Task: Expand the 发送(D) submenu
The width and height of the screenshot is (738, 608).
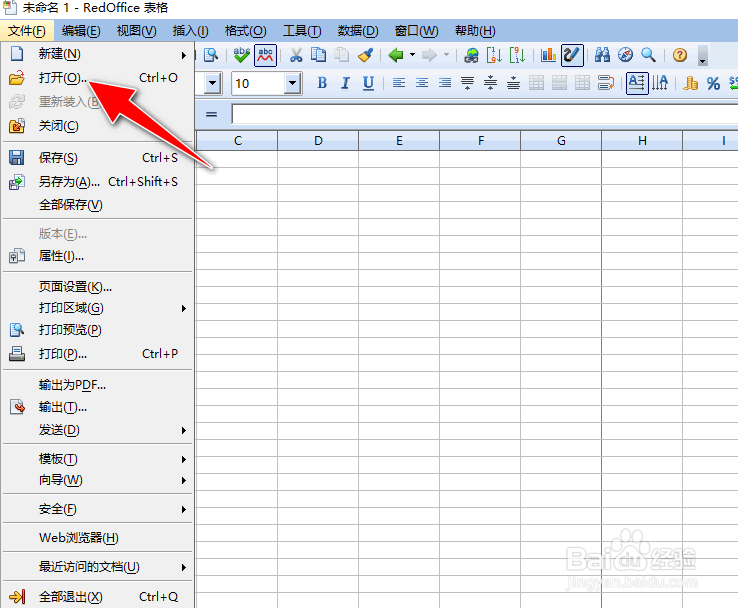Action: click(x=98, y=430)
